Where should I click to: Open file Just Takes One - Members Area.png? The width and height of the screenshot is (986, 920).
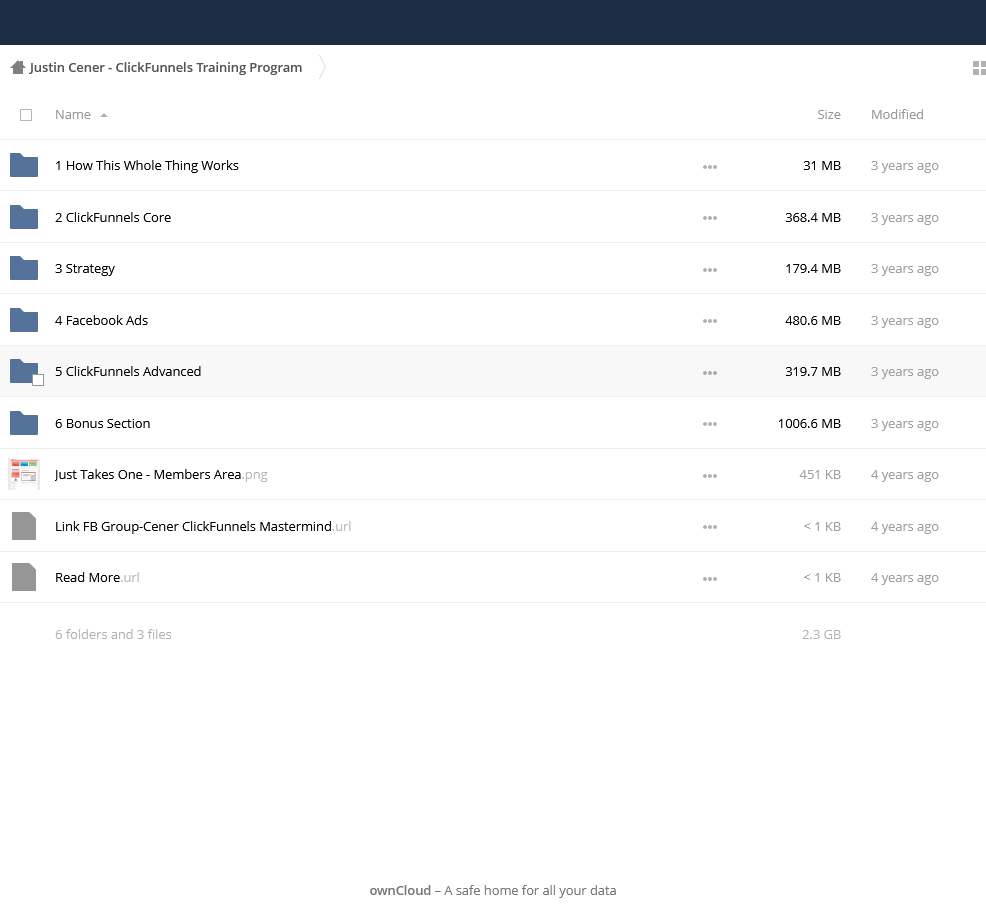pyautogui.click(x=161, y=475)
